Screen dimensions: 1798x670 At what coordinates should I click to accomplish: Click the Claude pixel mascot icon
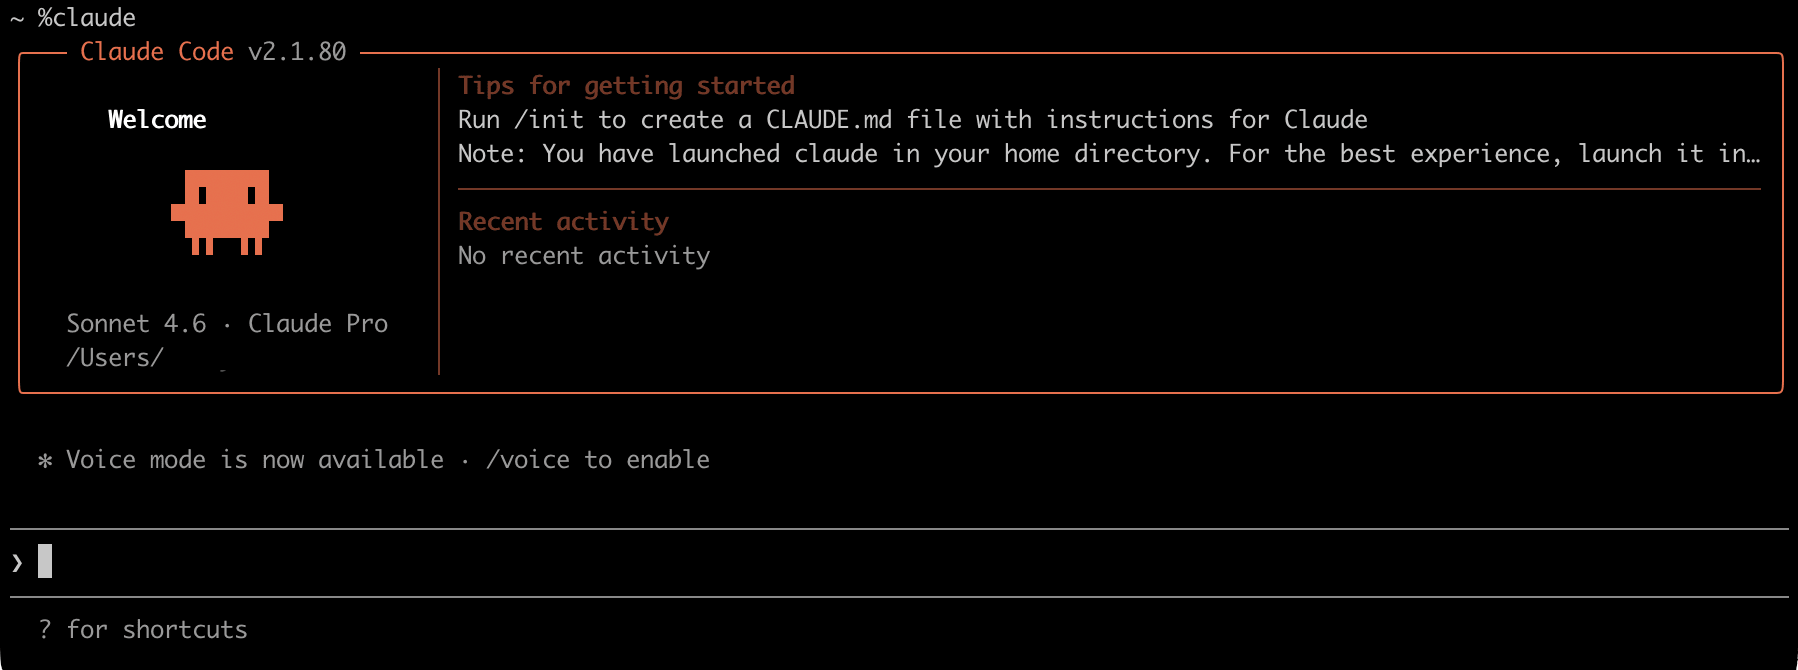coord(227,211)
